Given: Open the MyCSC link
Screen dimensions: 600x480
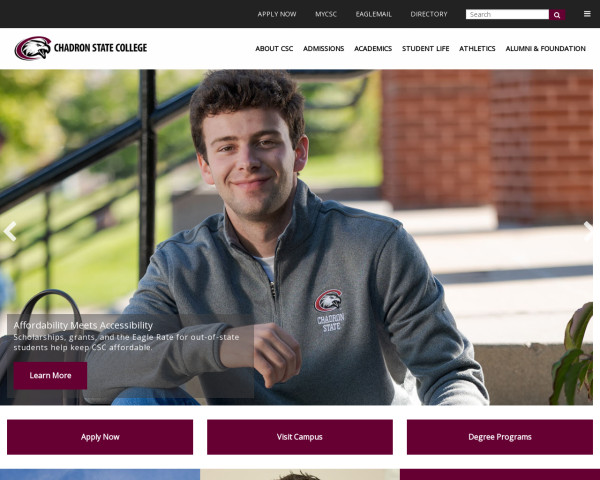Looking at the screenshot, I should click(326, 14).
